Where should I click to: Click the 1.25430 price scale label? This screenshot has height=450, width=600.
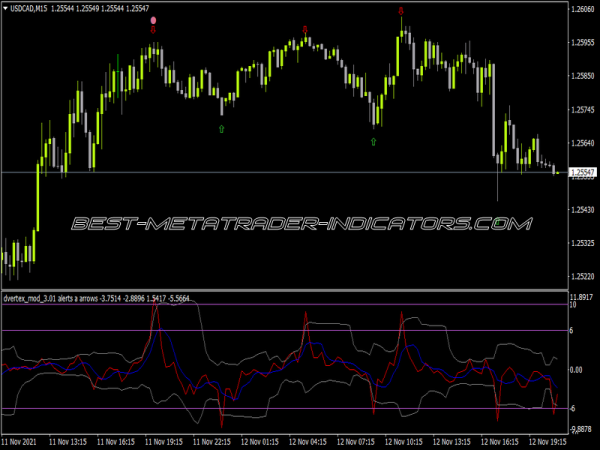pos(582,210)
